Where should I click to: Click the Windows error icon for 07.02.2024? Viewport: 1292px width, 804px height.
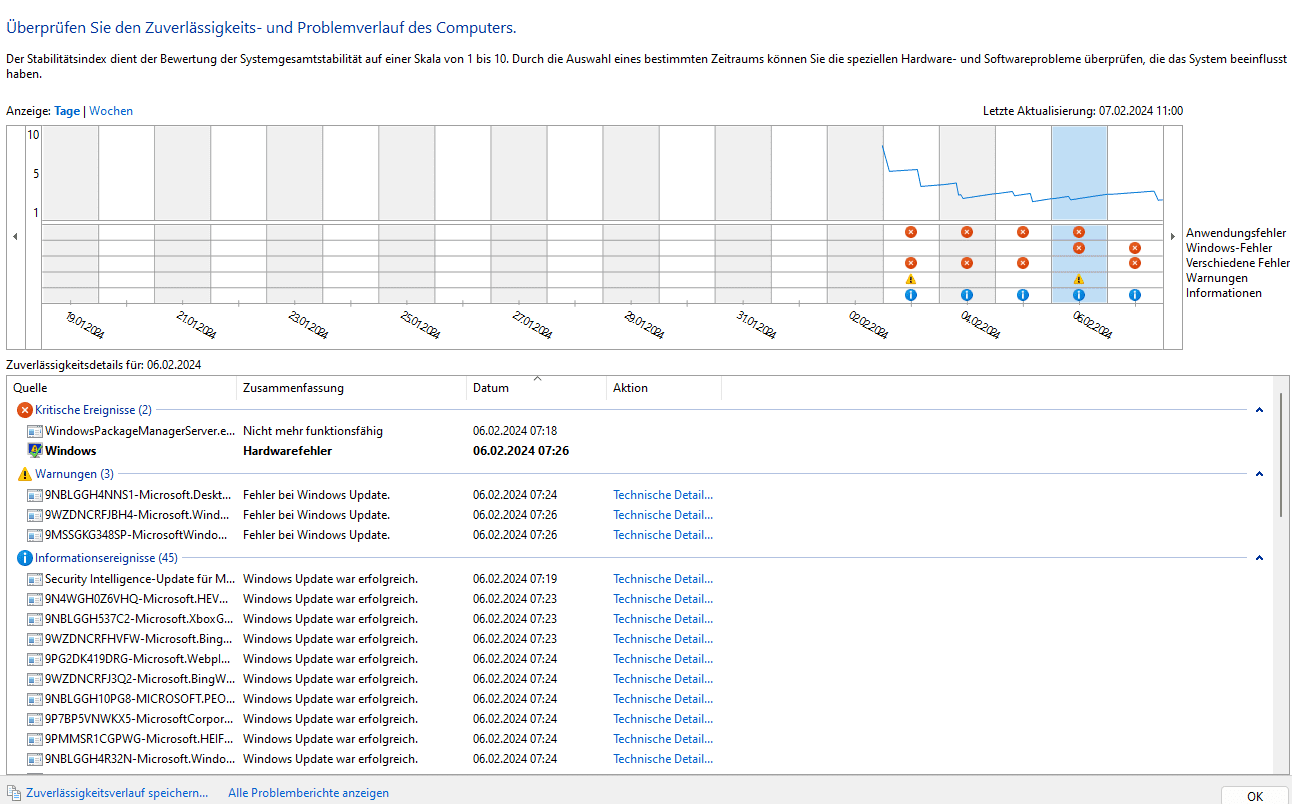[x=1135, y=248]
